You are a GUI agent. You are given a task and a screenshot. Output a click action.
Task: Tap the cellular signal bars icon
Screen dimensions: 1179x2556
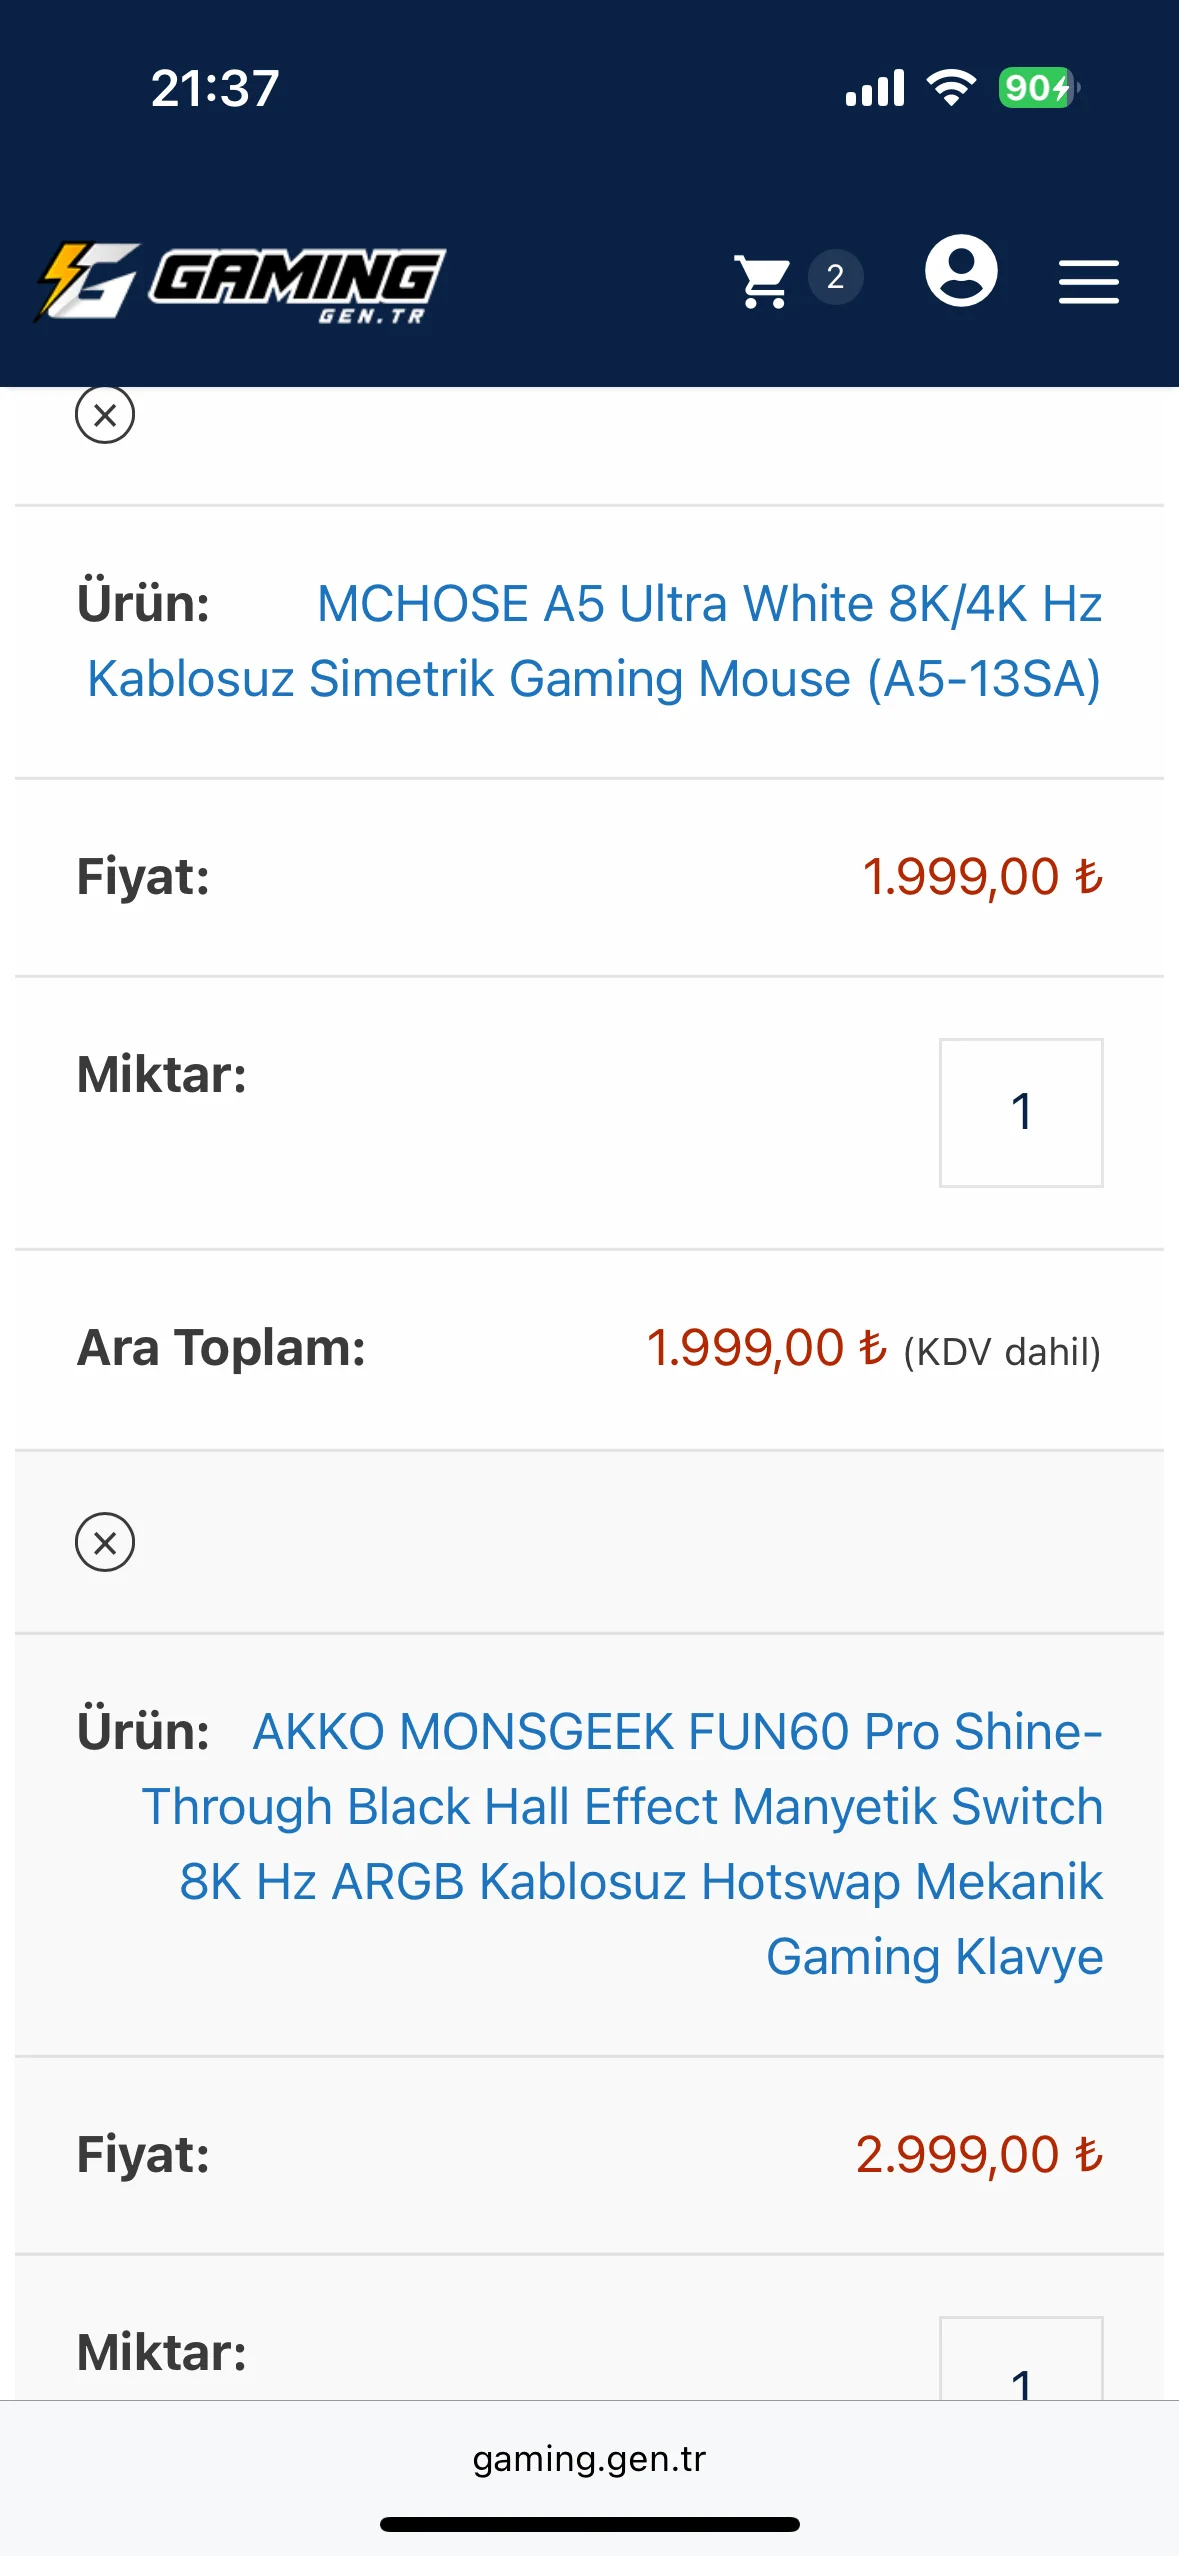point(875,88)
